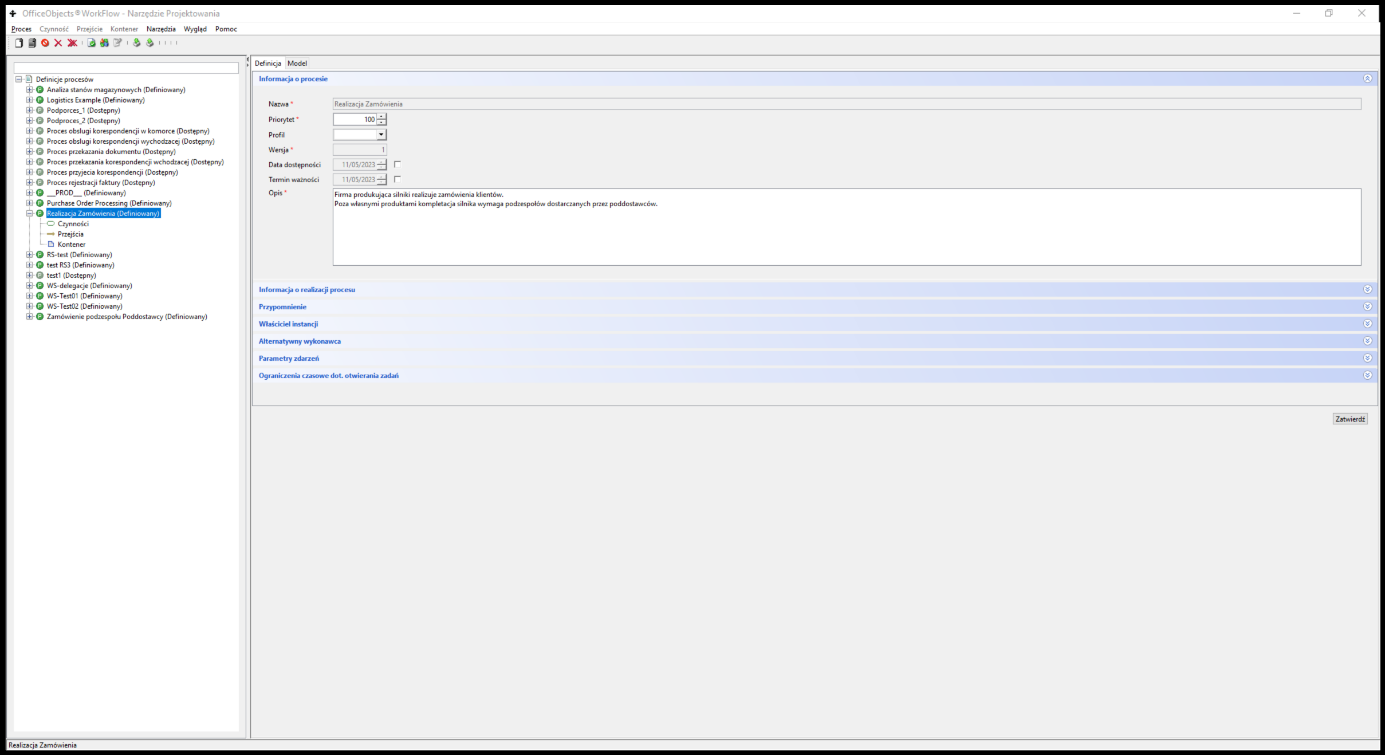Click the edit document toolbar icon

click(118, 43)
